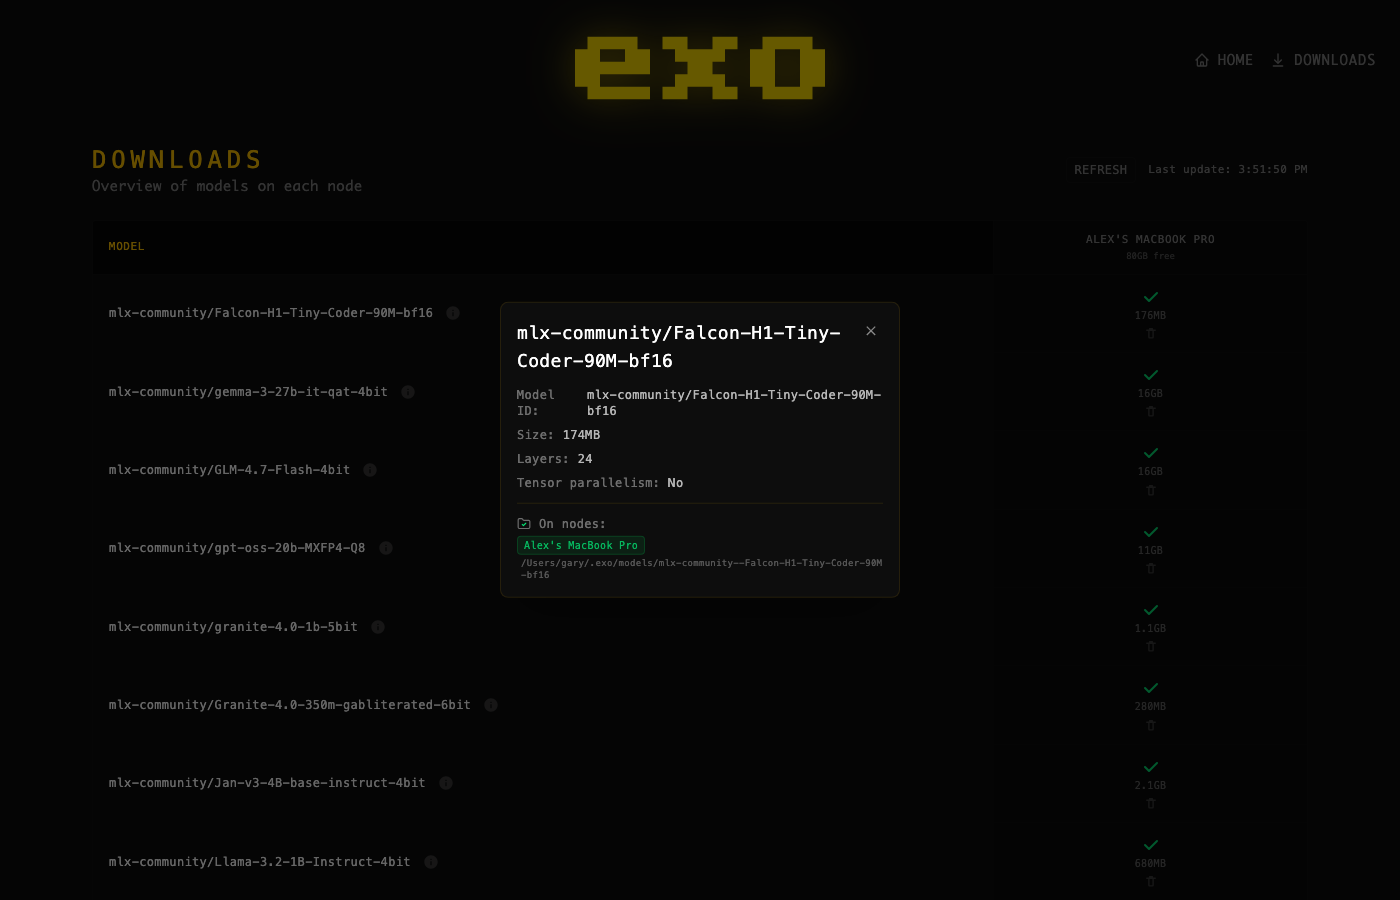Go to the HOME page

(1224, 60)
